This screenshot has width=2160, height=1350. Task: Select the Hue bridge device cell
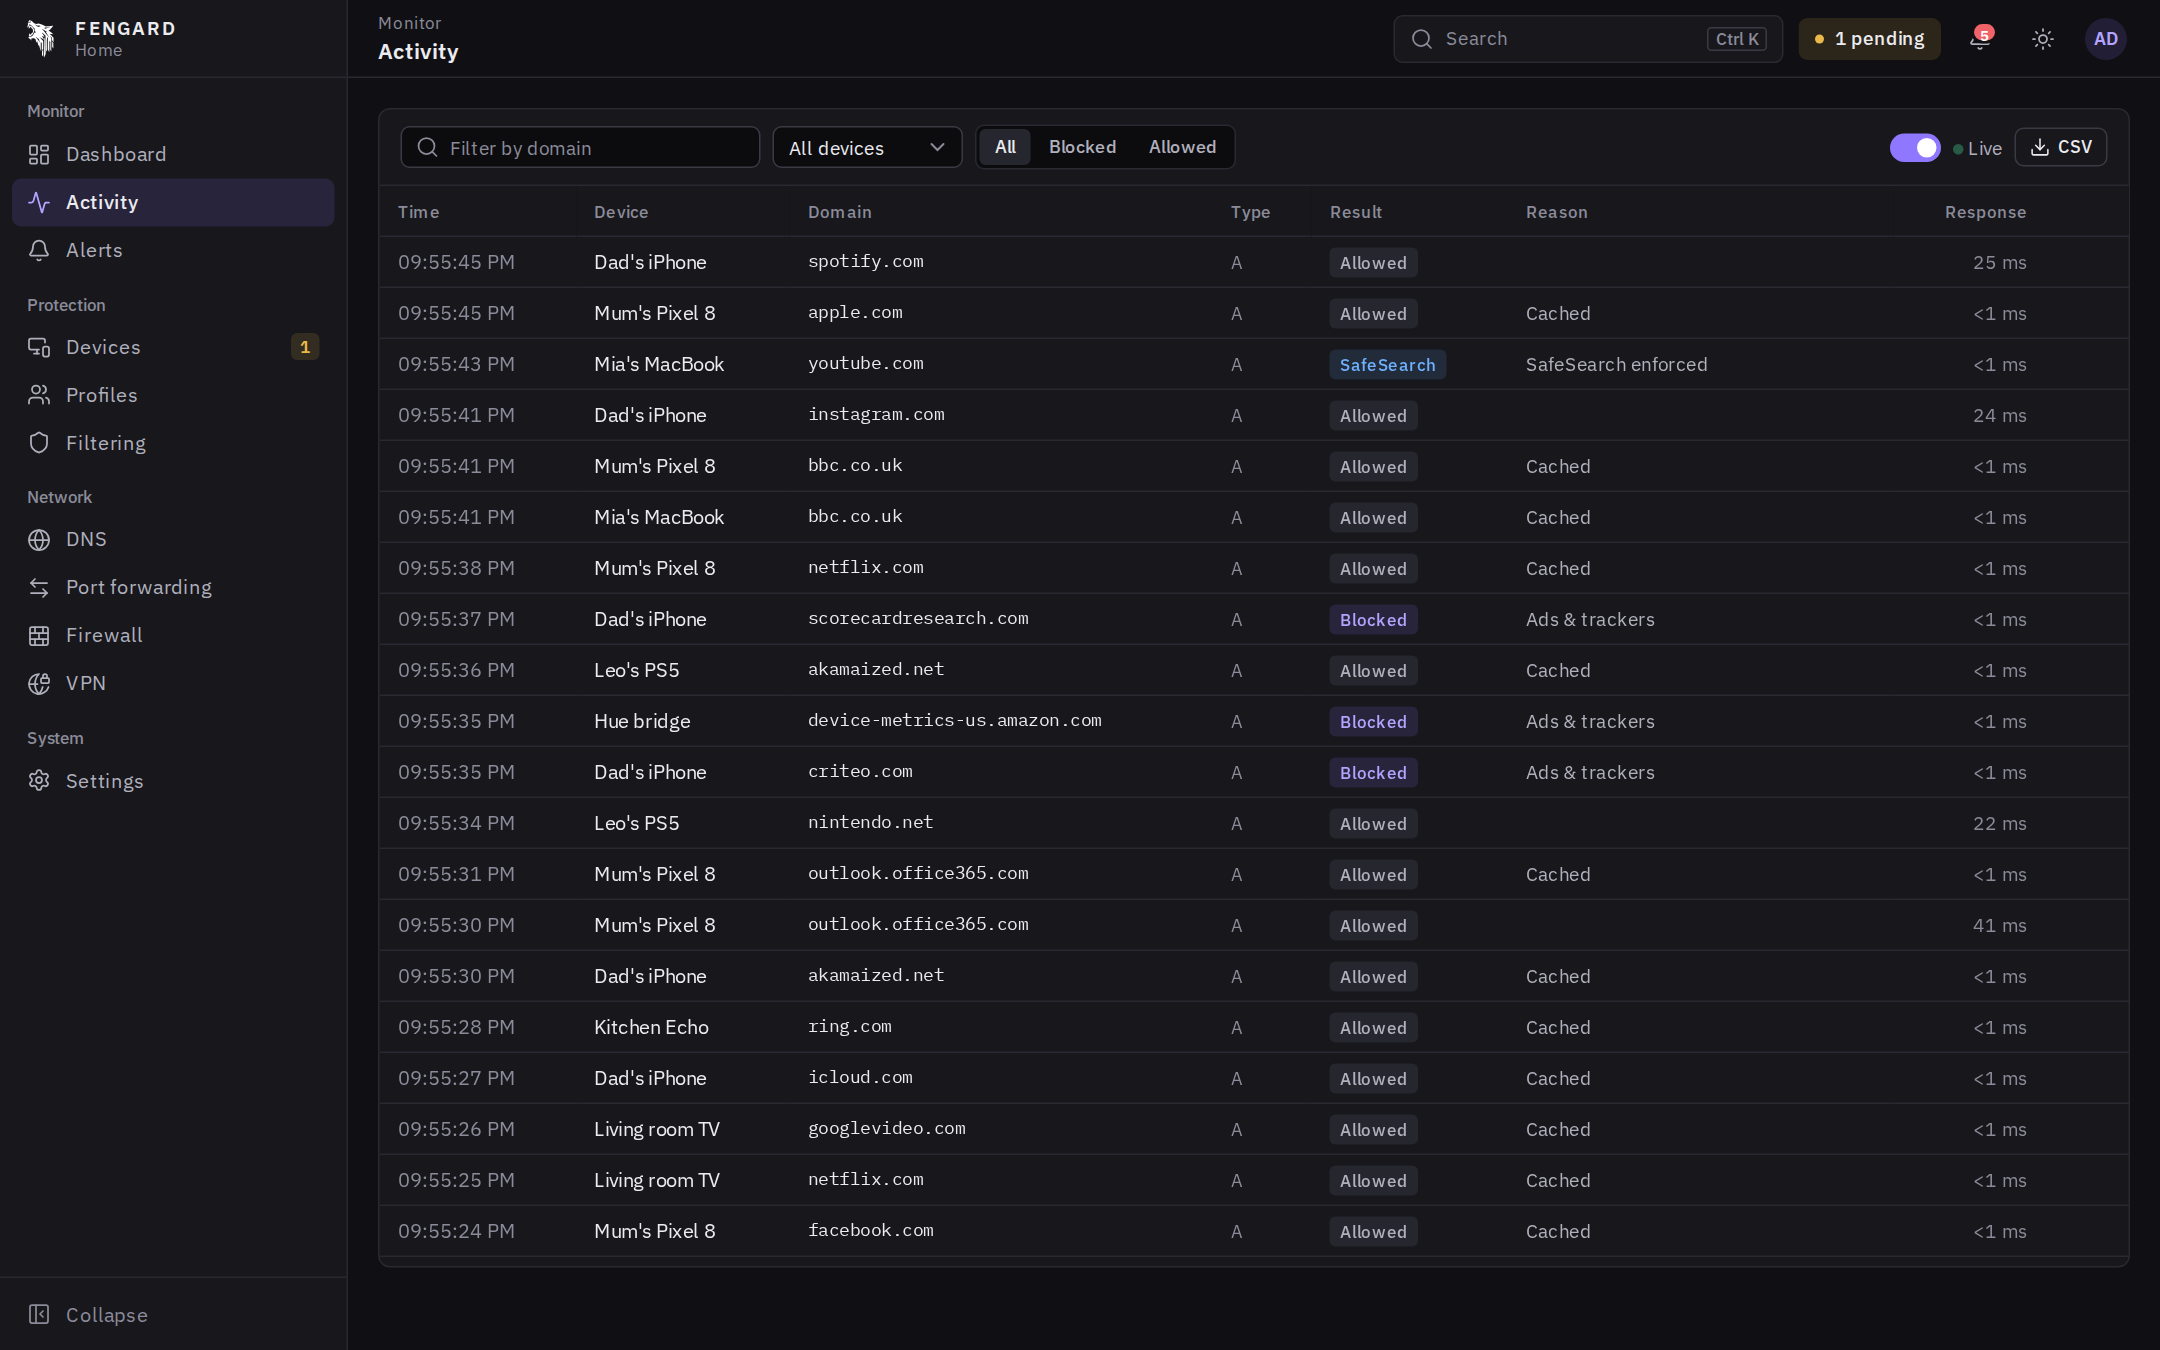click(642, 721)
